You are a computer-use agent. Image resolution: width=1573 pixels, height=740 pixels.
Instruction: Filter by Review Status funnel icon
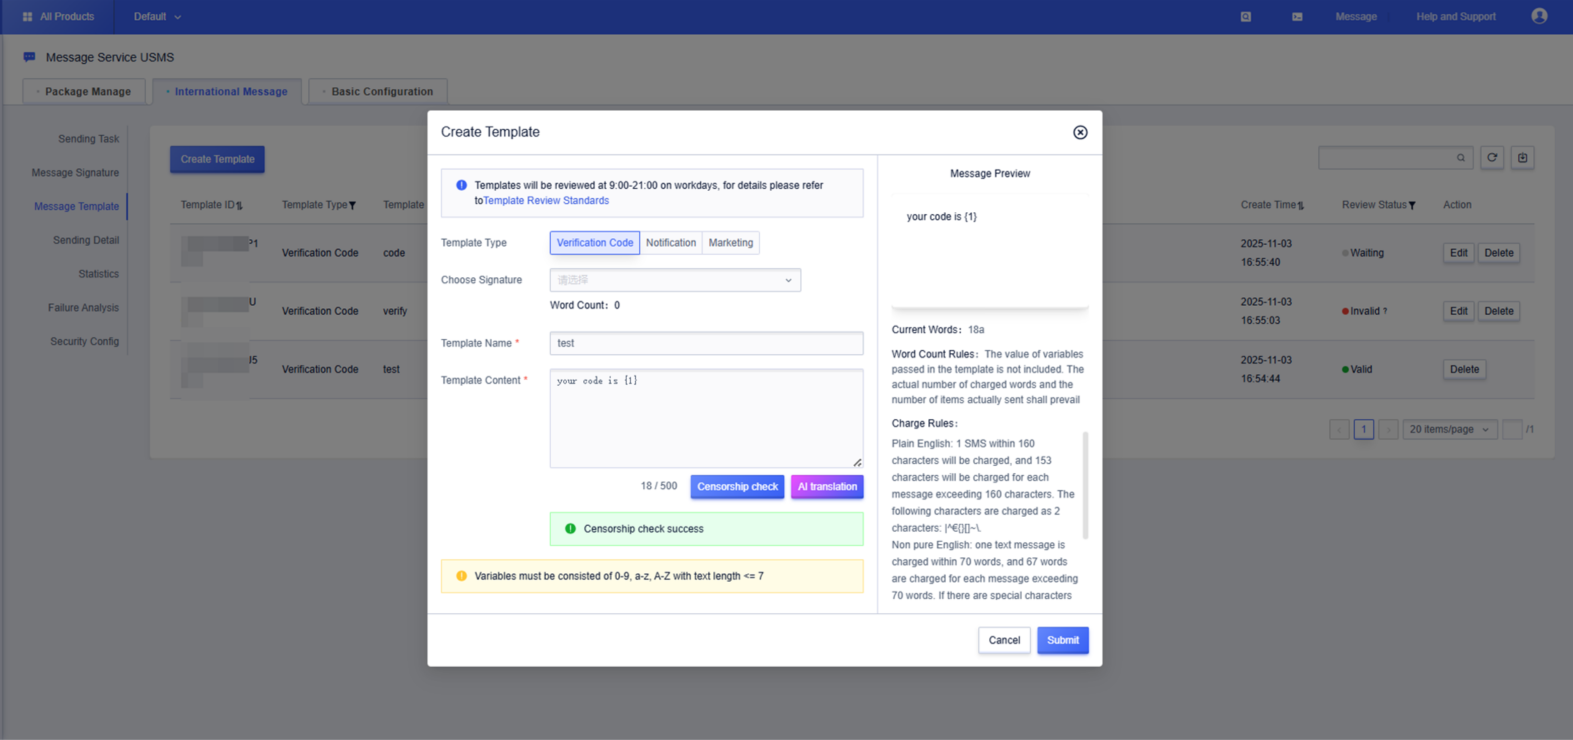pyautogui.click(x=1412, y=206)
